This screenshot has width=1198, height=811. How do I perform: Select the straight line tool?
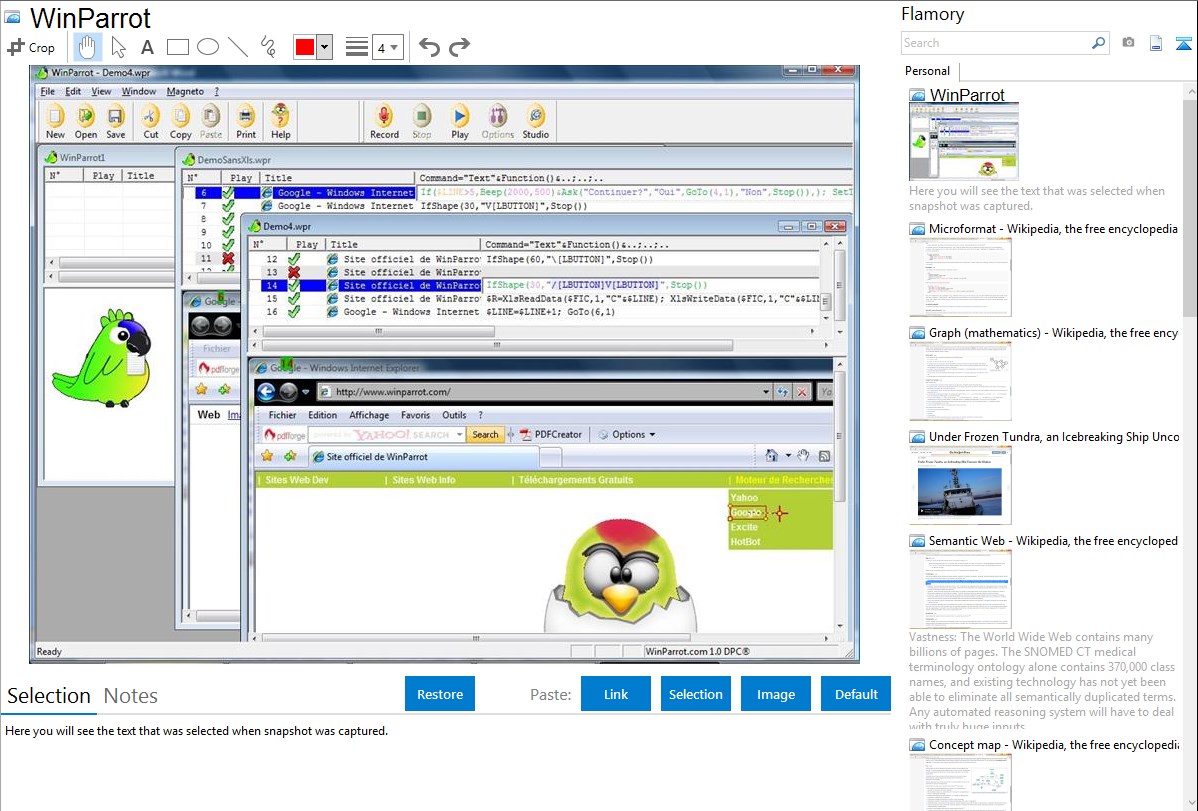pos(238,47)
